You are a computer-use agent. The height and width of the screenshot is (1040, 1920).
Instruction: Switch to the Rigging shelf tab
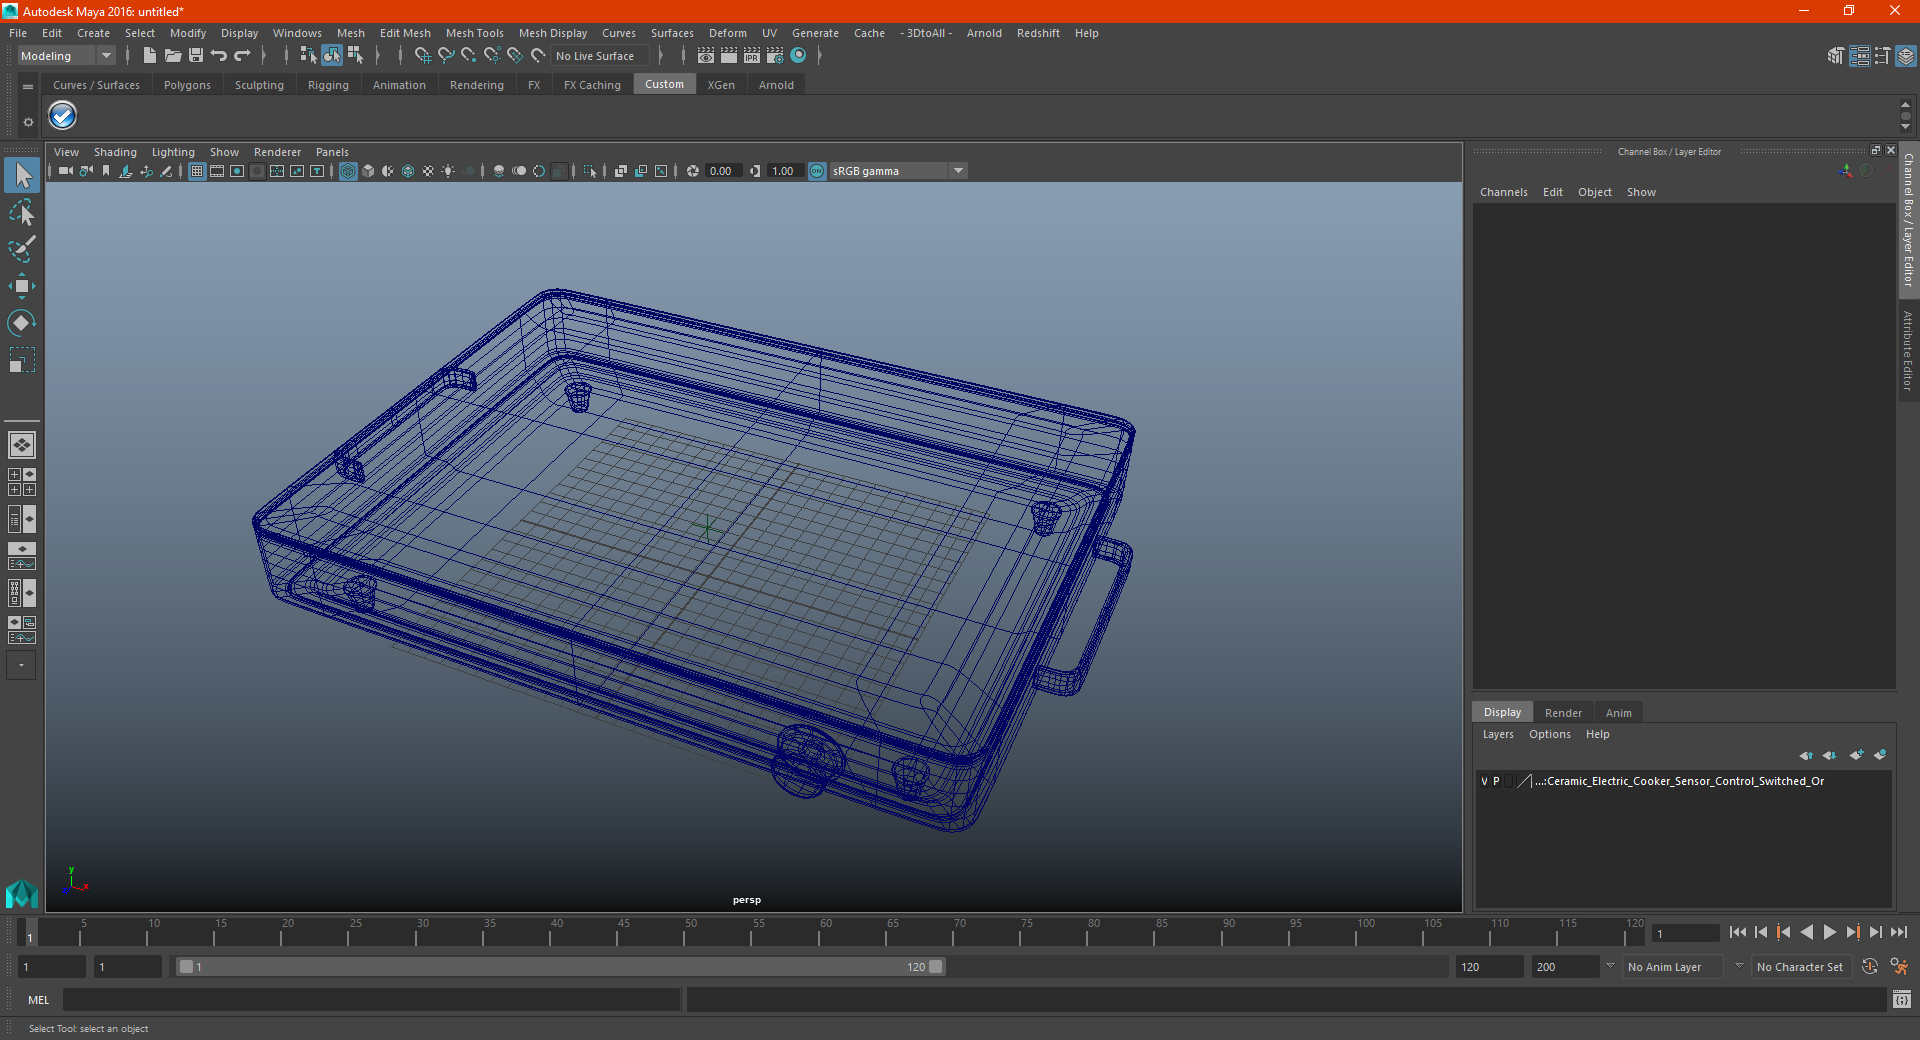328,85
